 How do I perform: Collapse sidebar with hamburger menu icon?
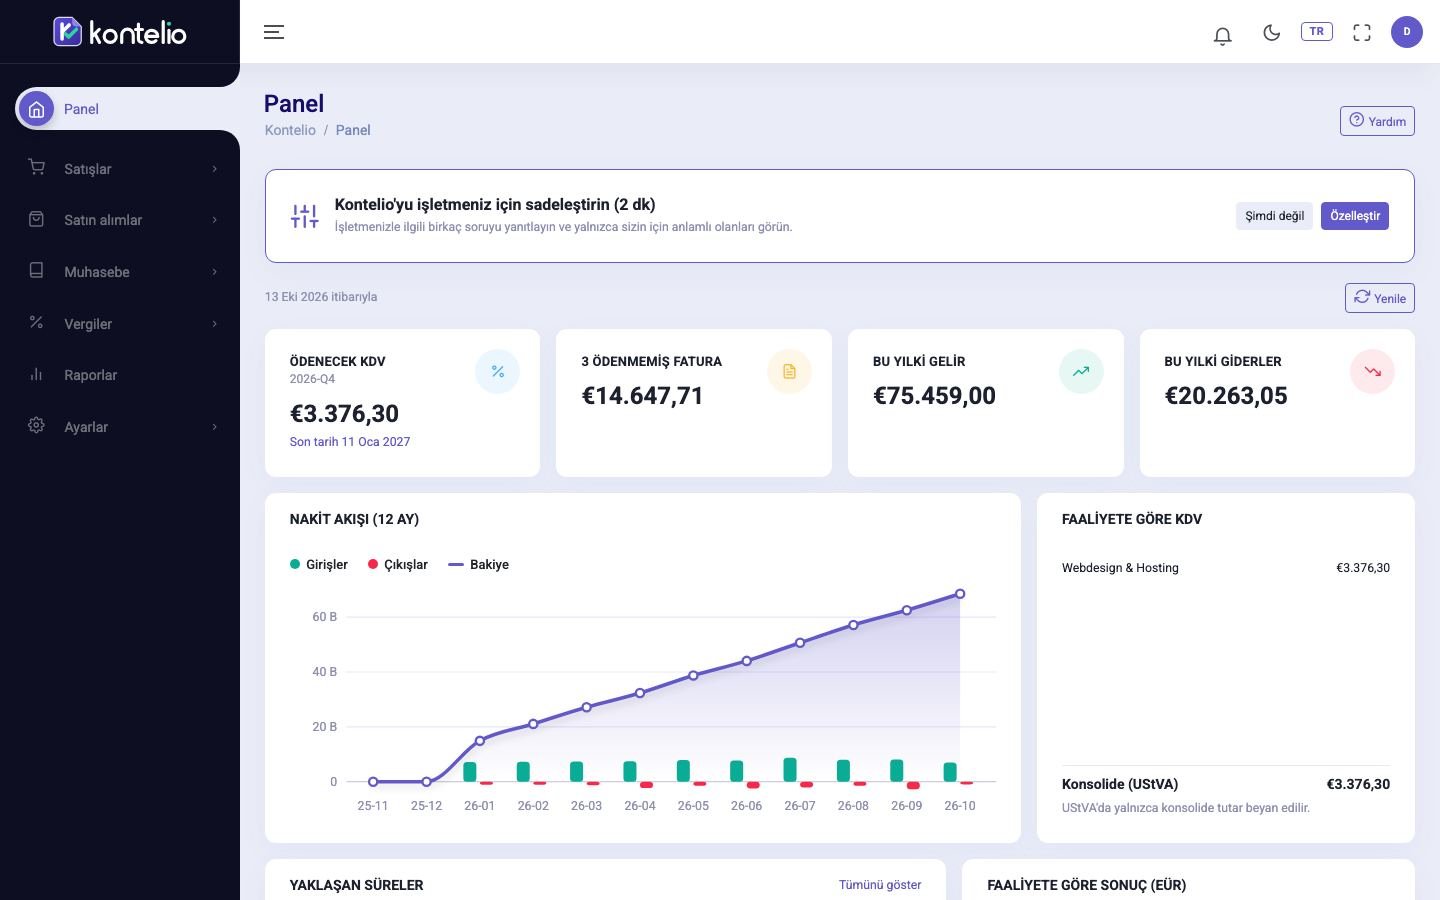tap(274, 32)
